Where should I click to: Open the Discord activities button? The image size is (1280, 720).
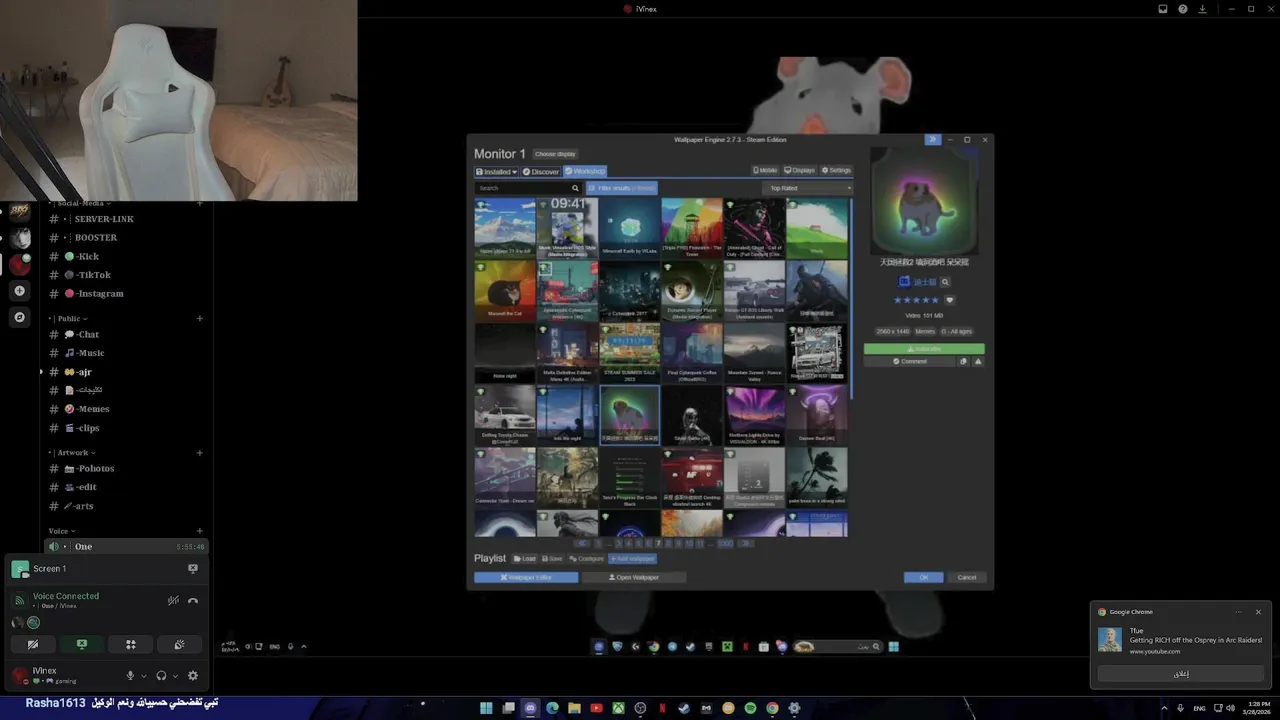[x=130, y=645]
